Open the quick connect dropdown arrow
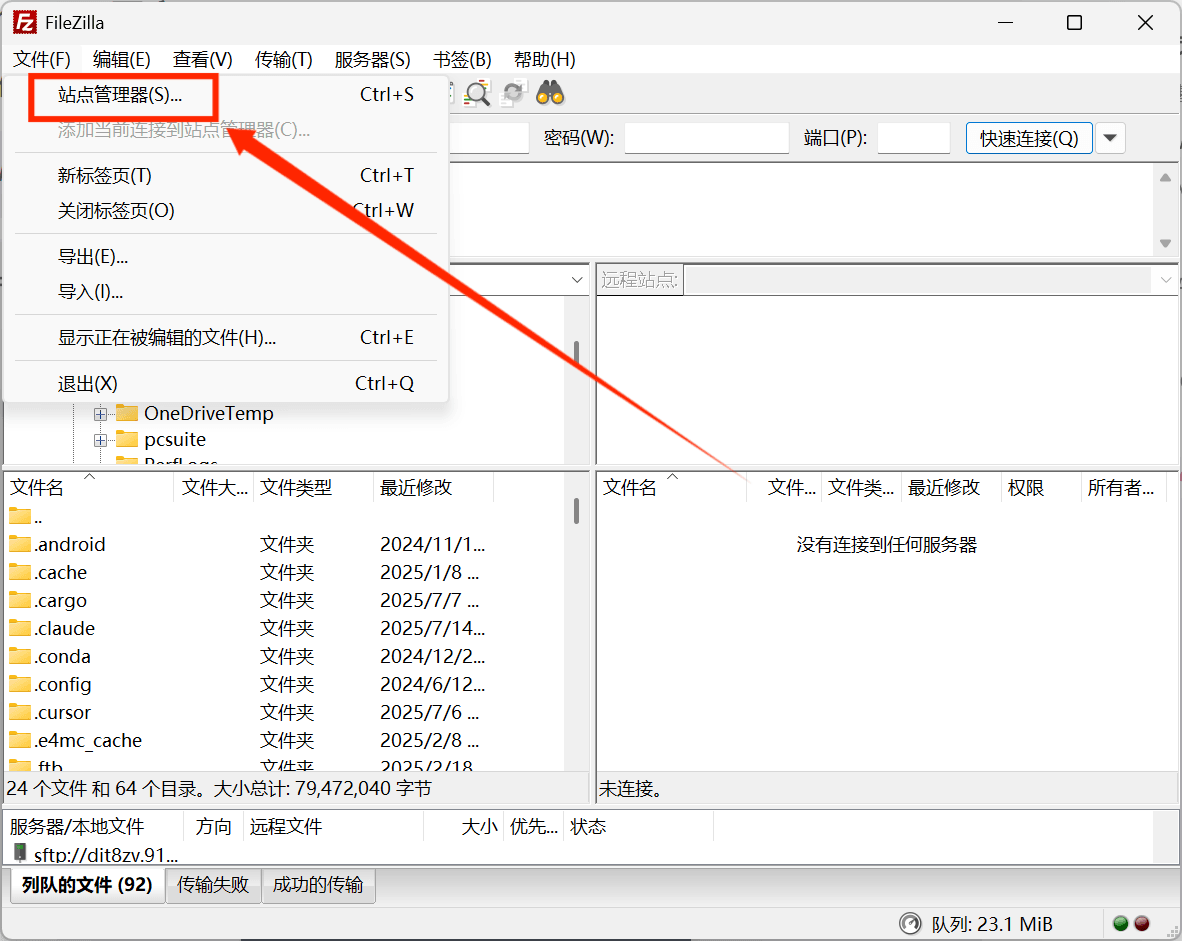This screenshot has width=1182, height=941. pos(1110,138)
